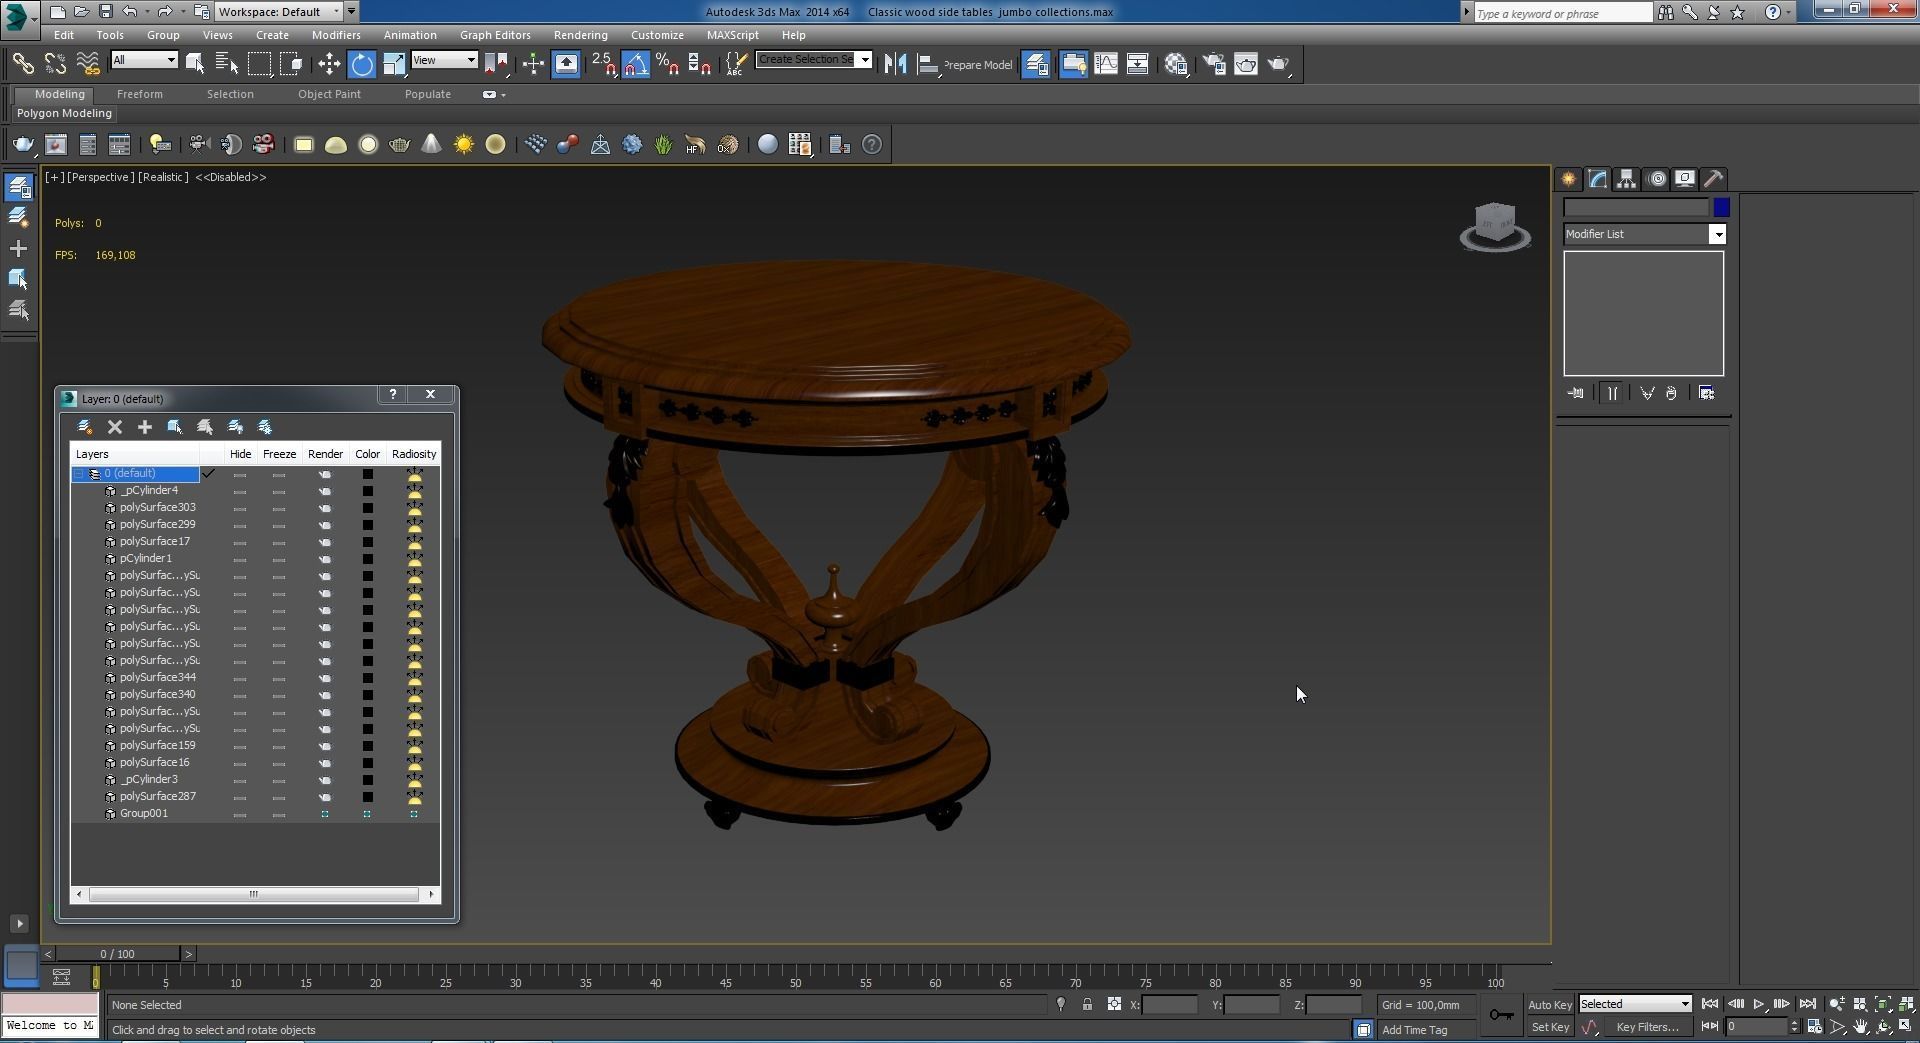Image resolution: width=1920 pixels, height=1043 pixels.
Task: Open the Utilities hammer panel tab
Action: pyautogui.click(x=1713, y=179)
